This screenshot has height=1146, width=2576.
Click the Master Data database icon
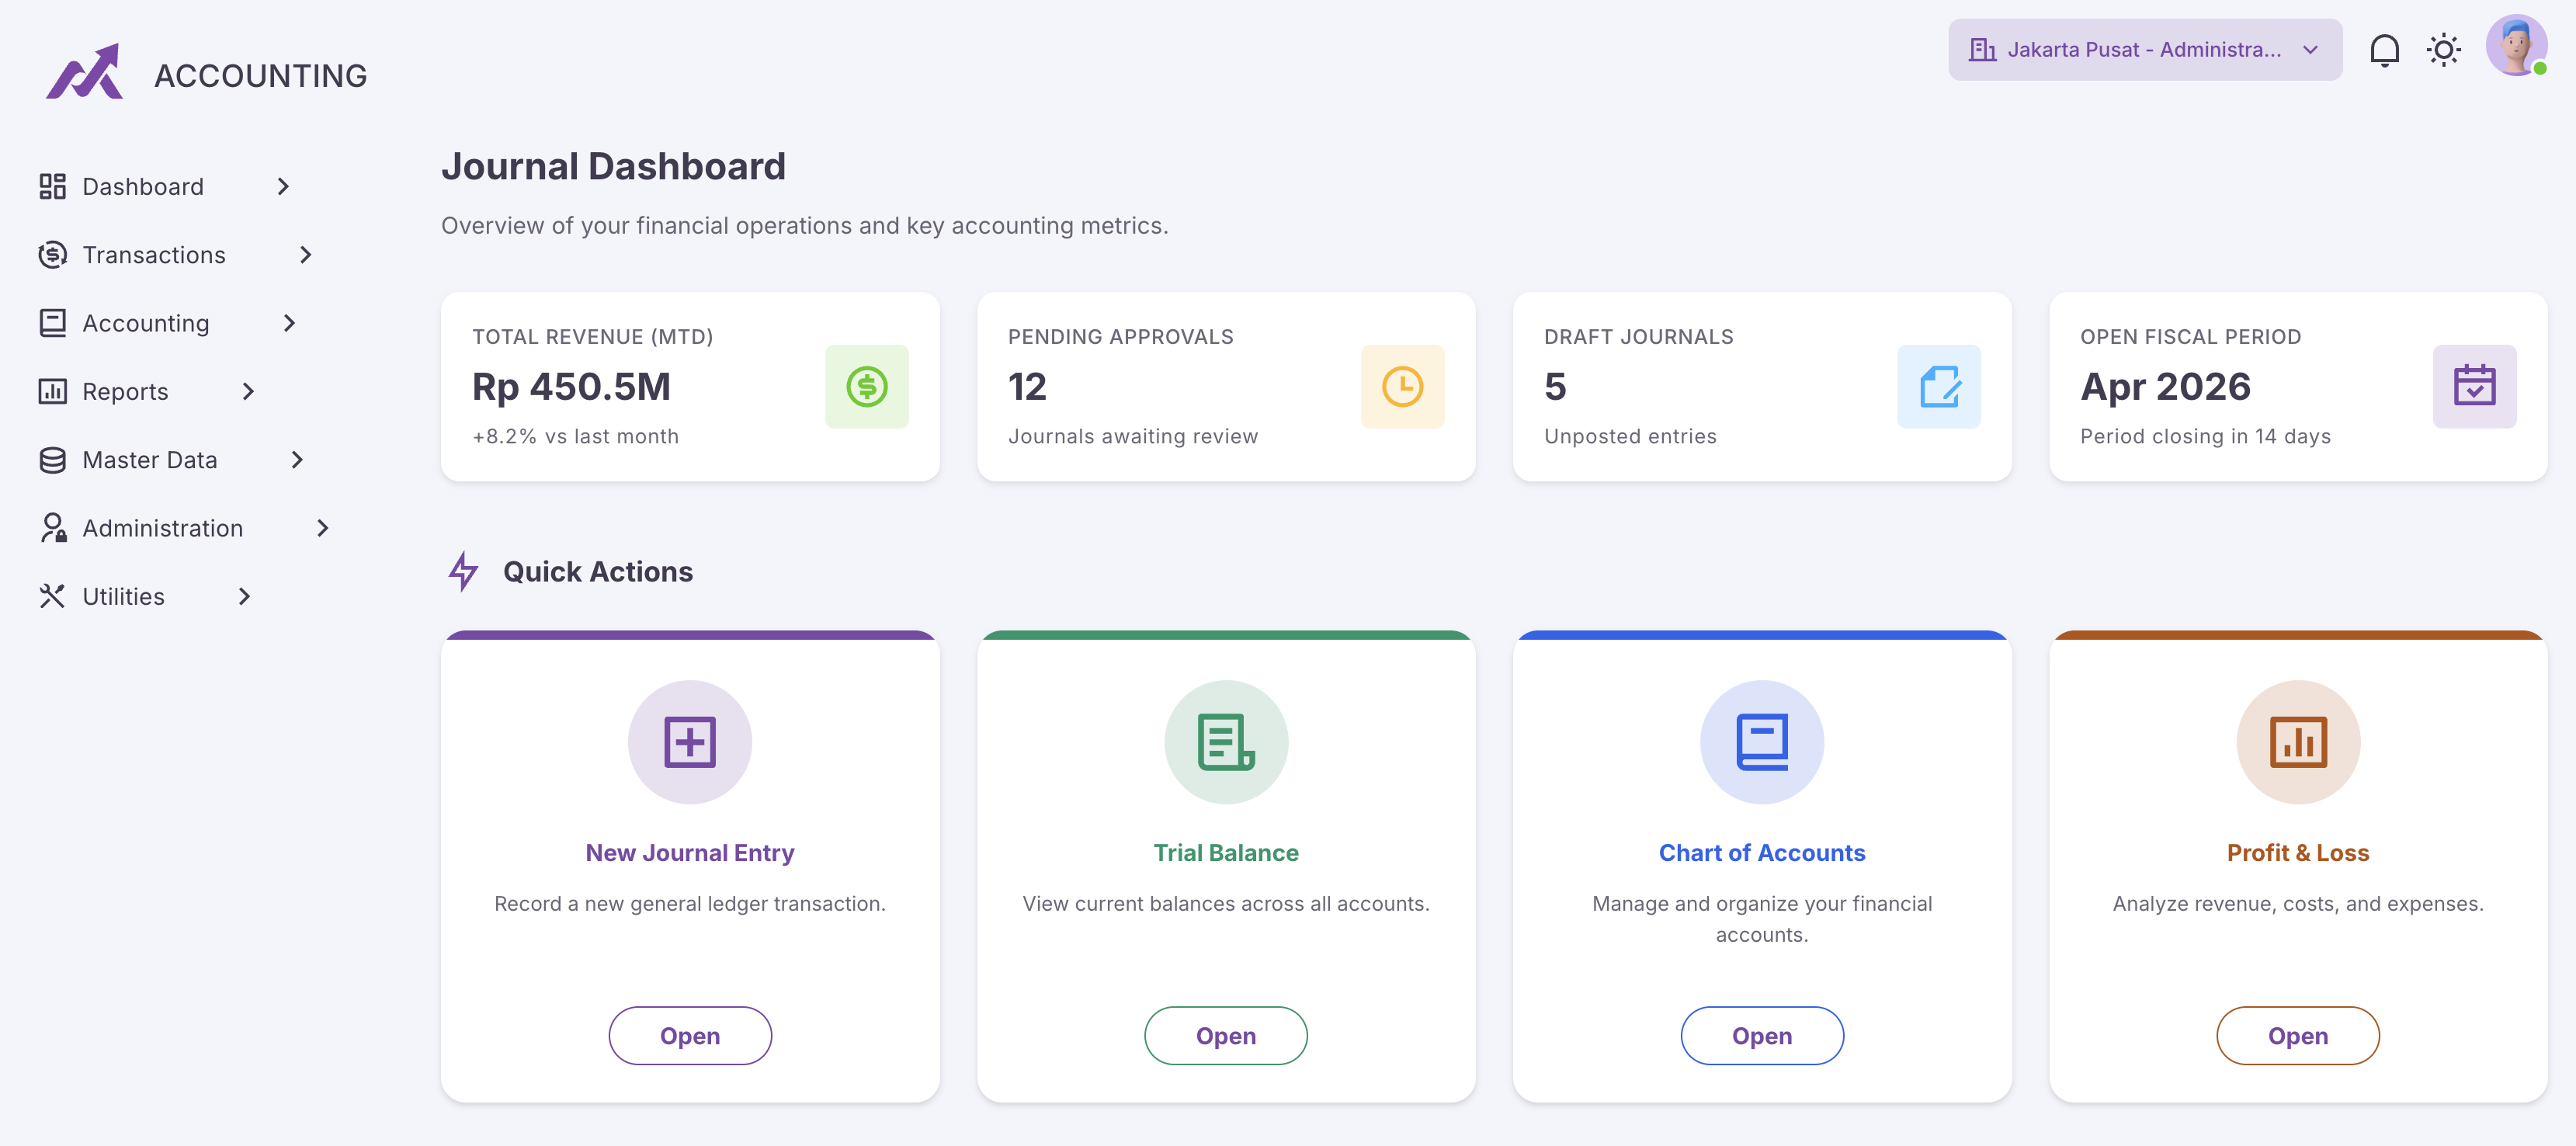tap(52, 460)
